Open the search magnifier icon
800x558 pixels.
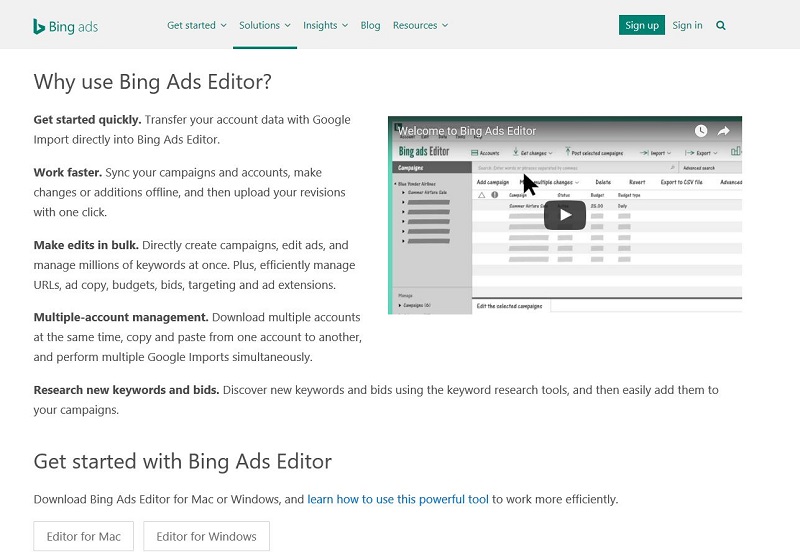(720, 26)
